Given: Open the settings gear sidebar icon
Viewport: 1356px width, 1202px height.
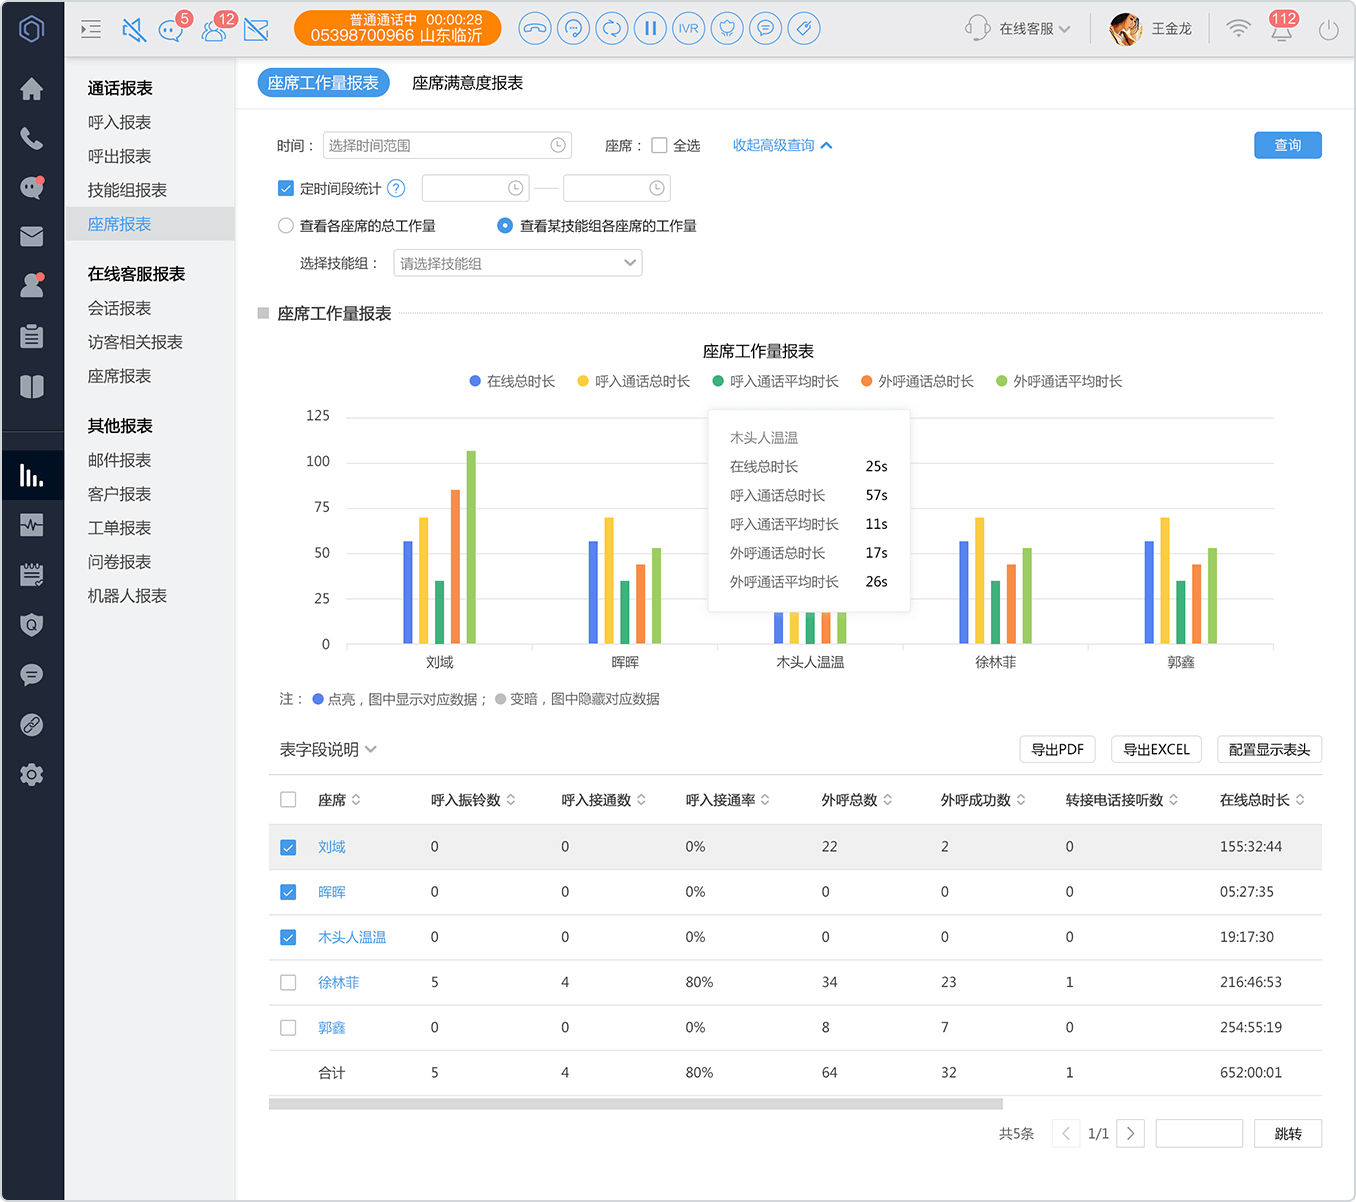Looking at the screenshot, I should click(x=32, y=775).
